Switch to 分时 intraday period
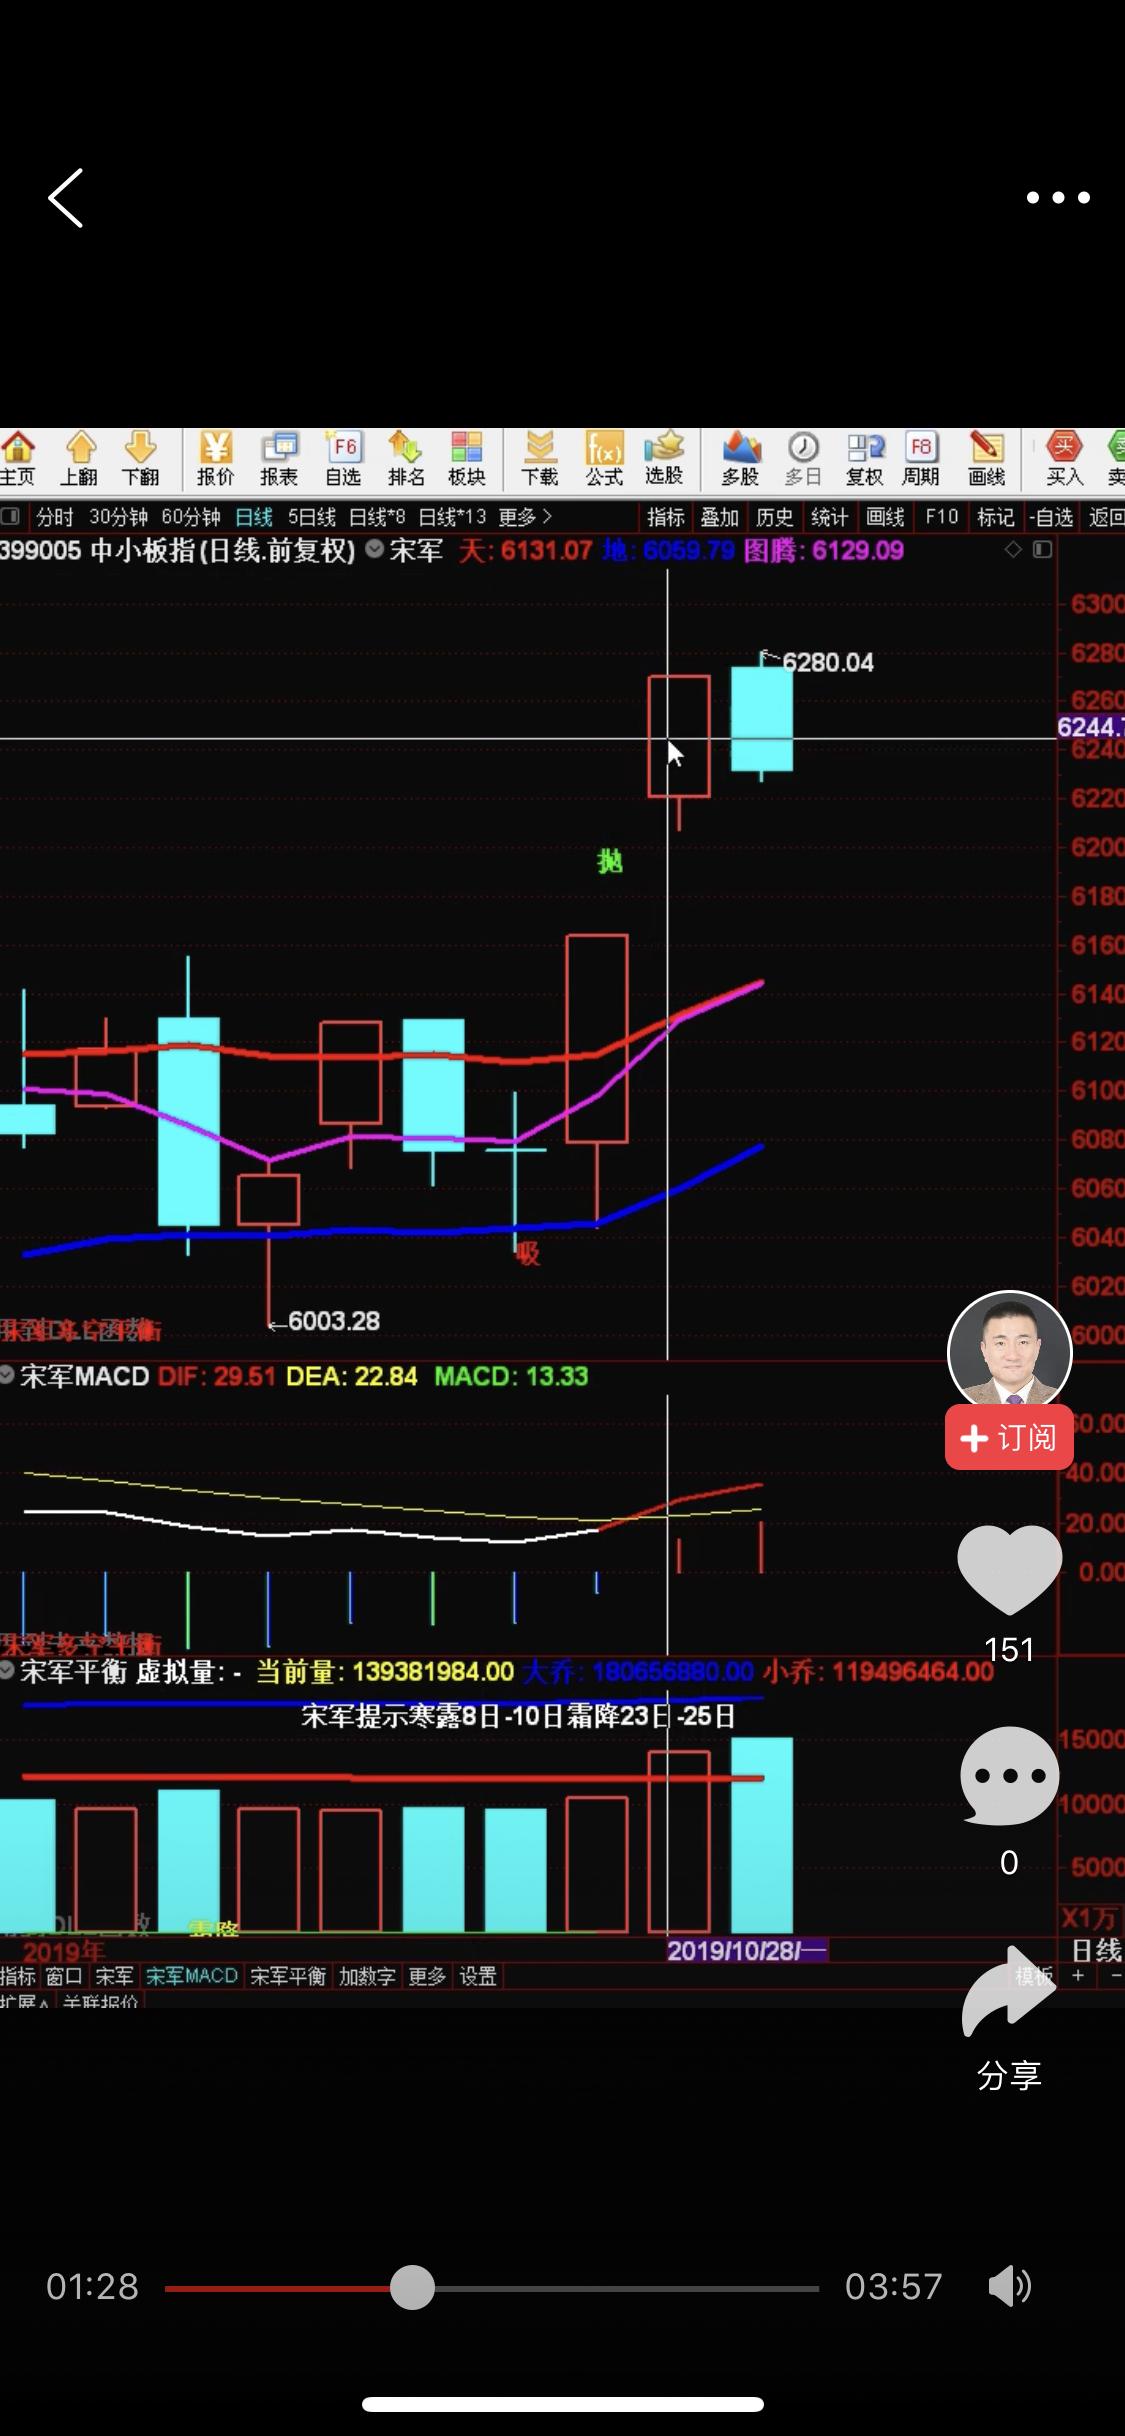Screen dimensions: 1125x2436 [x=55, y=517]
